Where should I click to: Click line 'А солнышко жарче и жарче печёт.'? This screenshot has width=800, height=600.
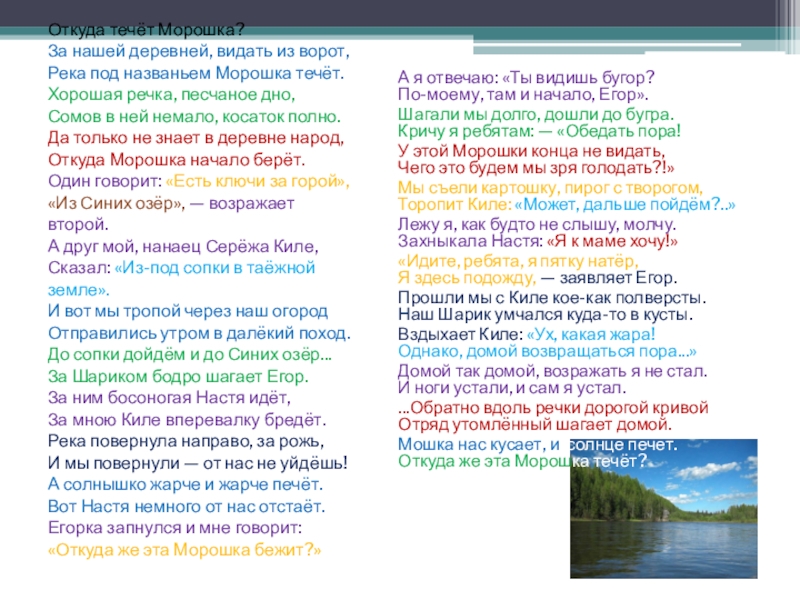[x=186, y=485]
